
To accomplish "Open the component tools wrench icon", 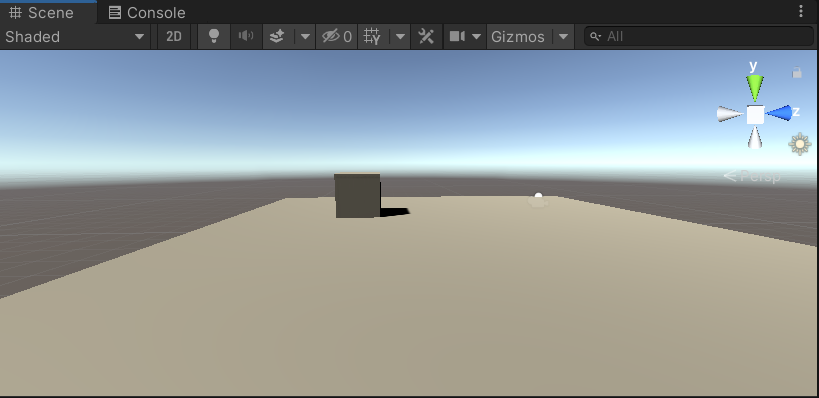I will [426, 37].
